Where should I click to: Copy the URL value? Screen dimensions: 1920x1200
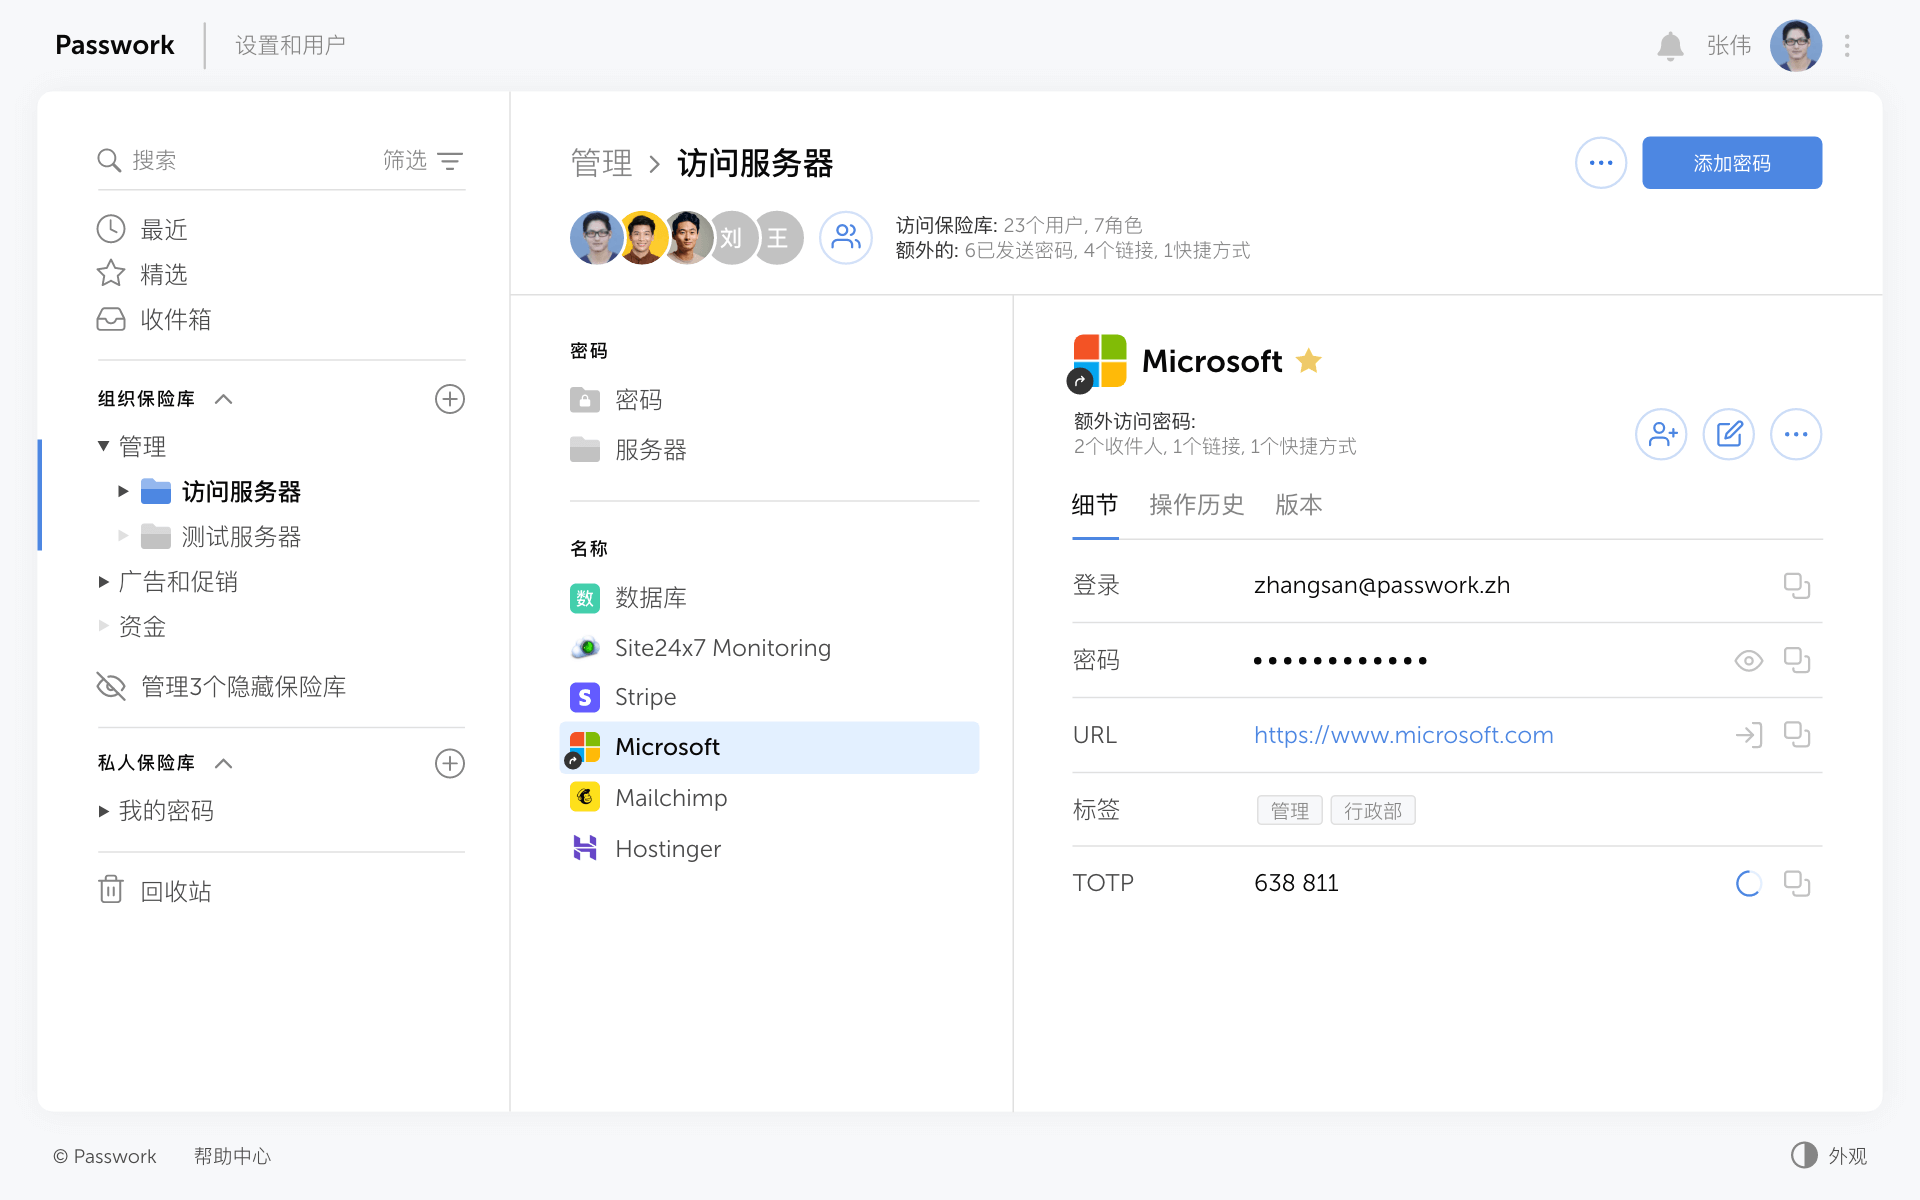click(x=1797, y=735)
